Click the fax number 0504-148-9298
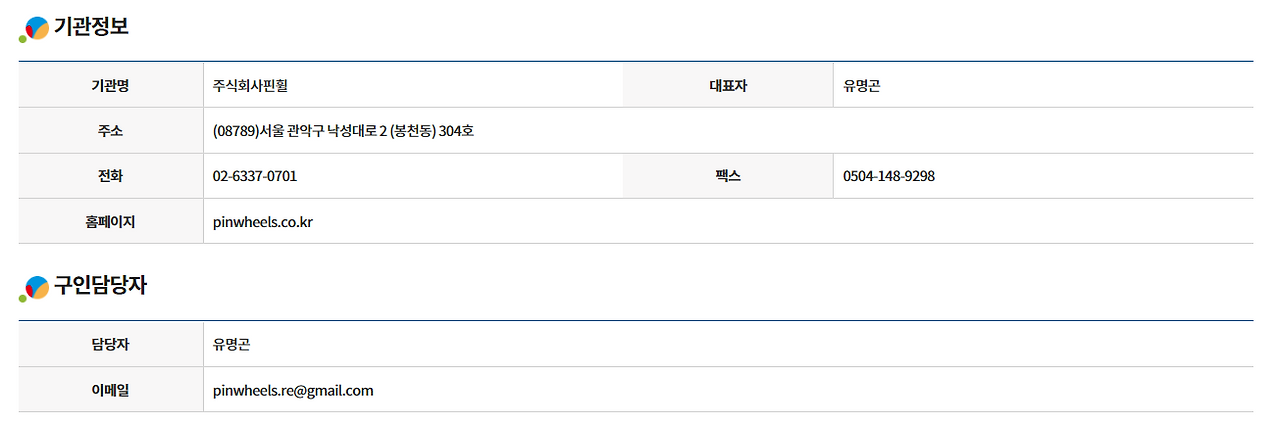The height and width of the screenshot is (423, 1280). click(x=888, y=176)
